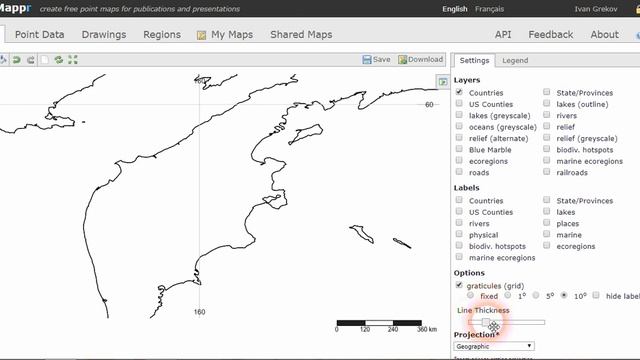Image resolution: width=640 pixels, height=360 pixels.
Task: Check biodiv. hotspots labels checkbox
Action: tap(459, 245)
